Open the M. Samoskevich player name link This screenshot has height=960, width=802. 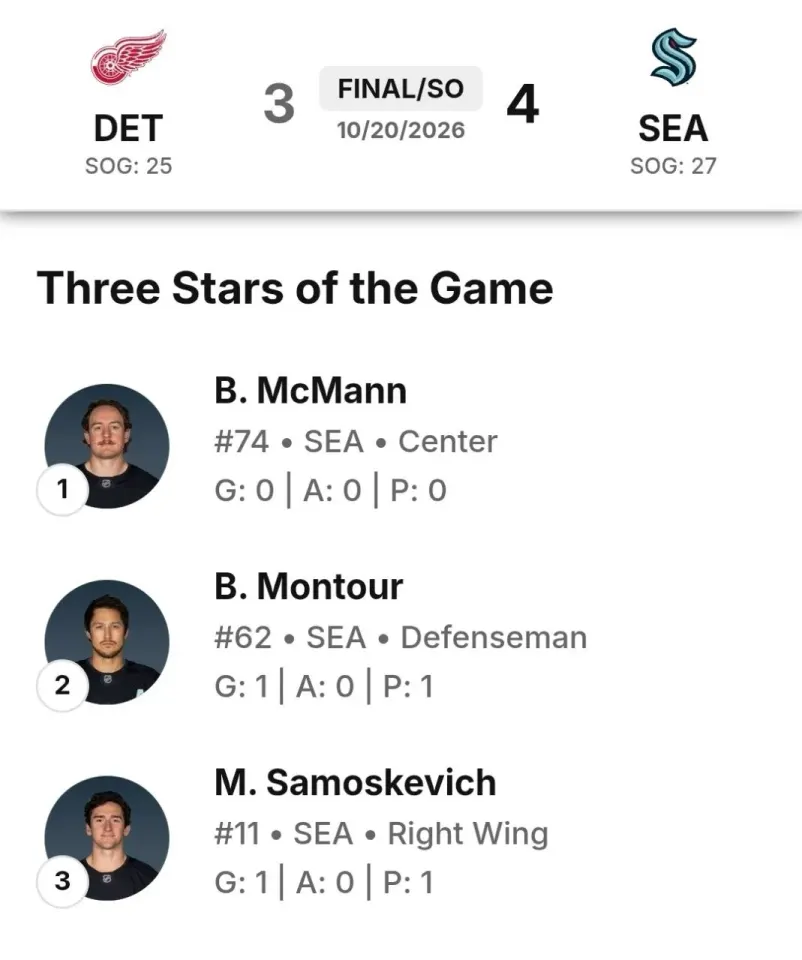tap(355, 782)
